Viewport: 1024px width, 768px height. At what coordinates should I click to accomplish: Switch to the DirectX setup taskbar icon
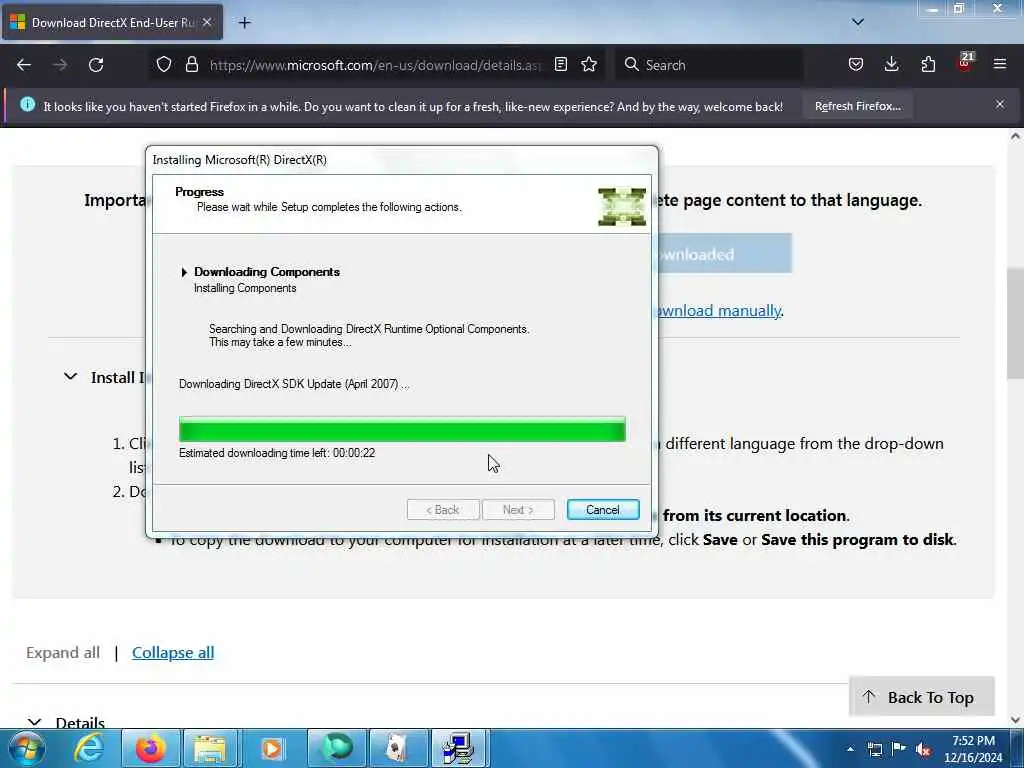[459, 748]
